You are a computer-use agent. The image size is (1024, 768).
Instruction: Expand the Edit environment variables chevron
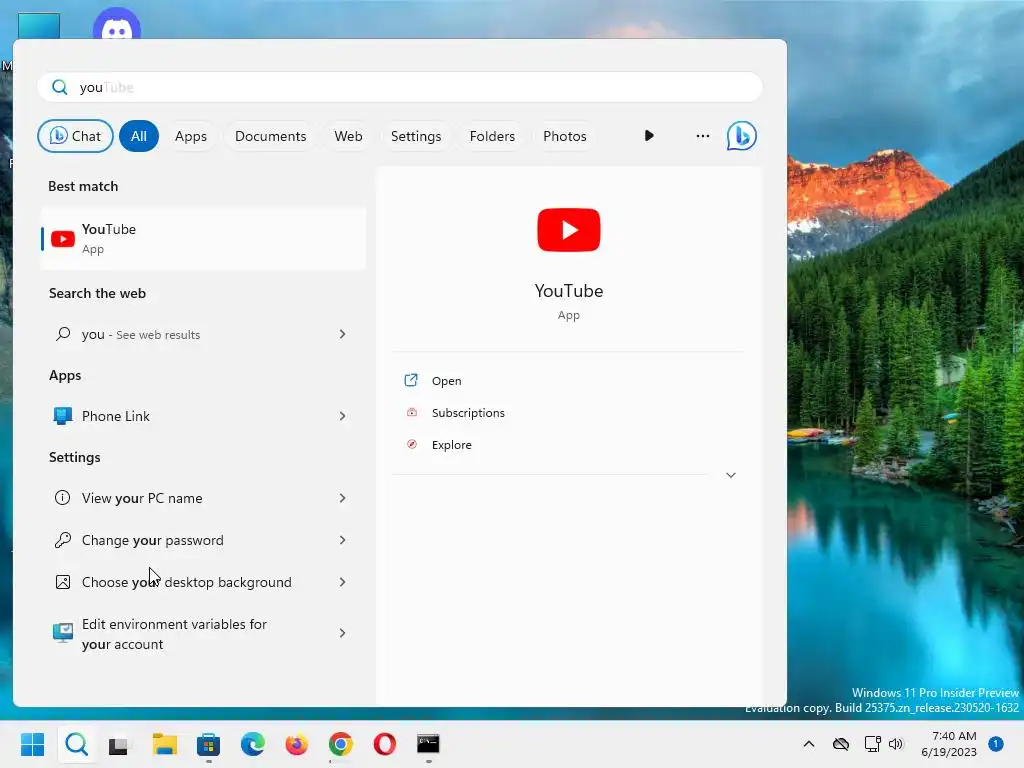tap(342, 633)
